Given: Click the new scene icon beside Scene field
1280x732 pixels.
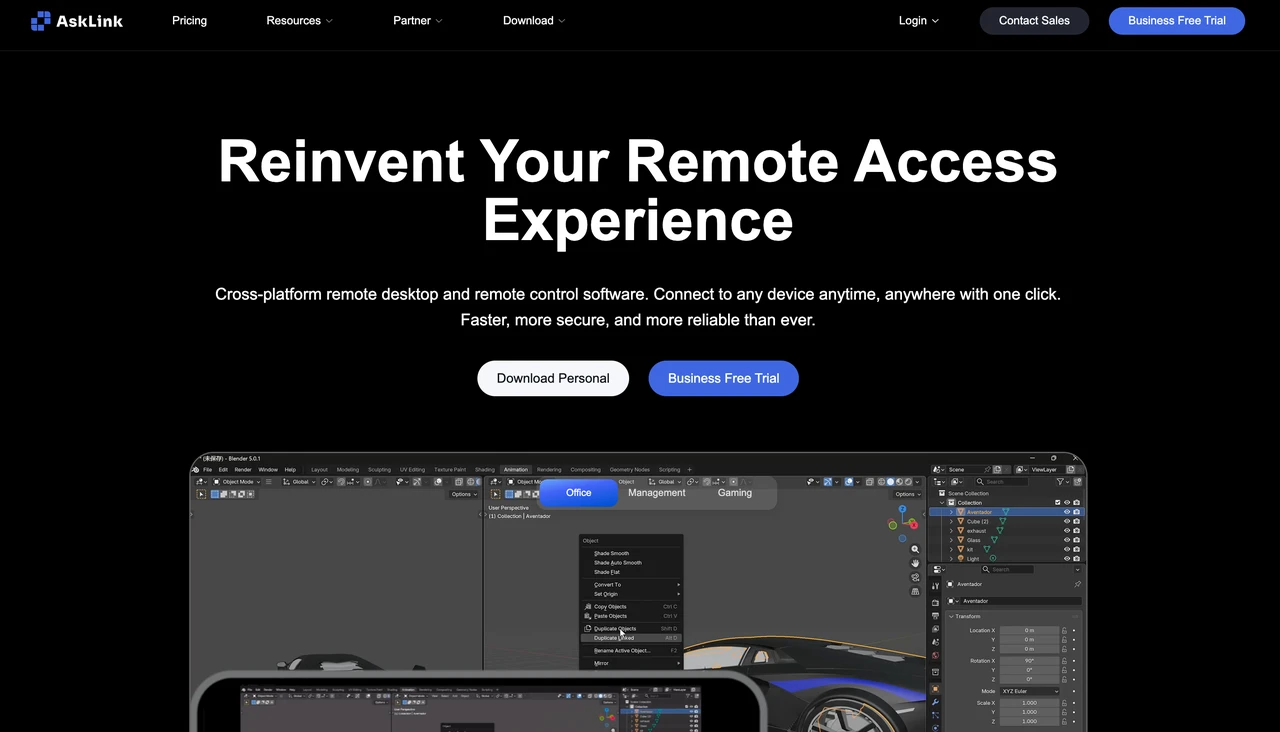Looking at the screenshot, I should pos(997,469).
